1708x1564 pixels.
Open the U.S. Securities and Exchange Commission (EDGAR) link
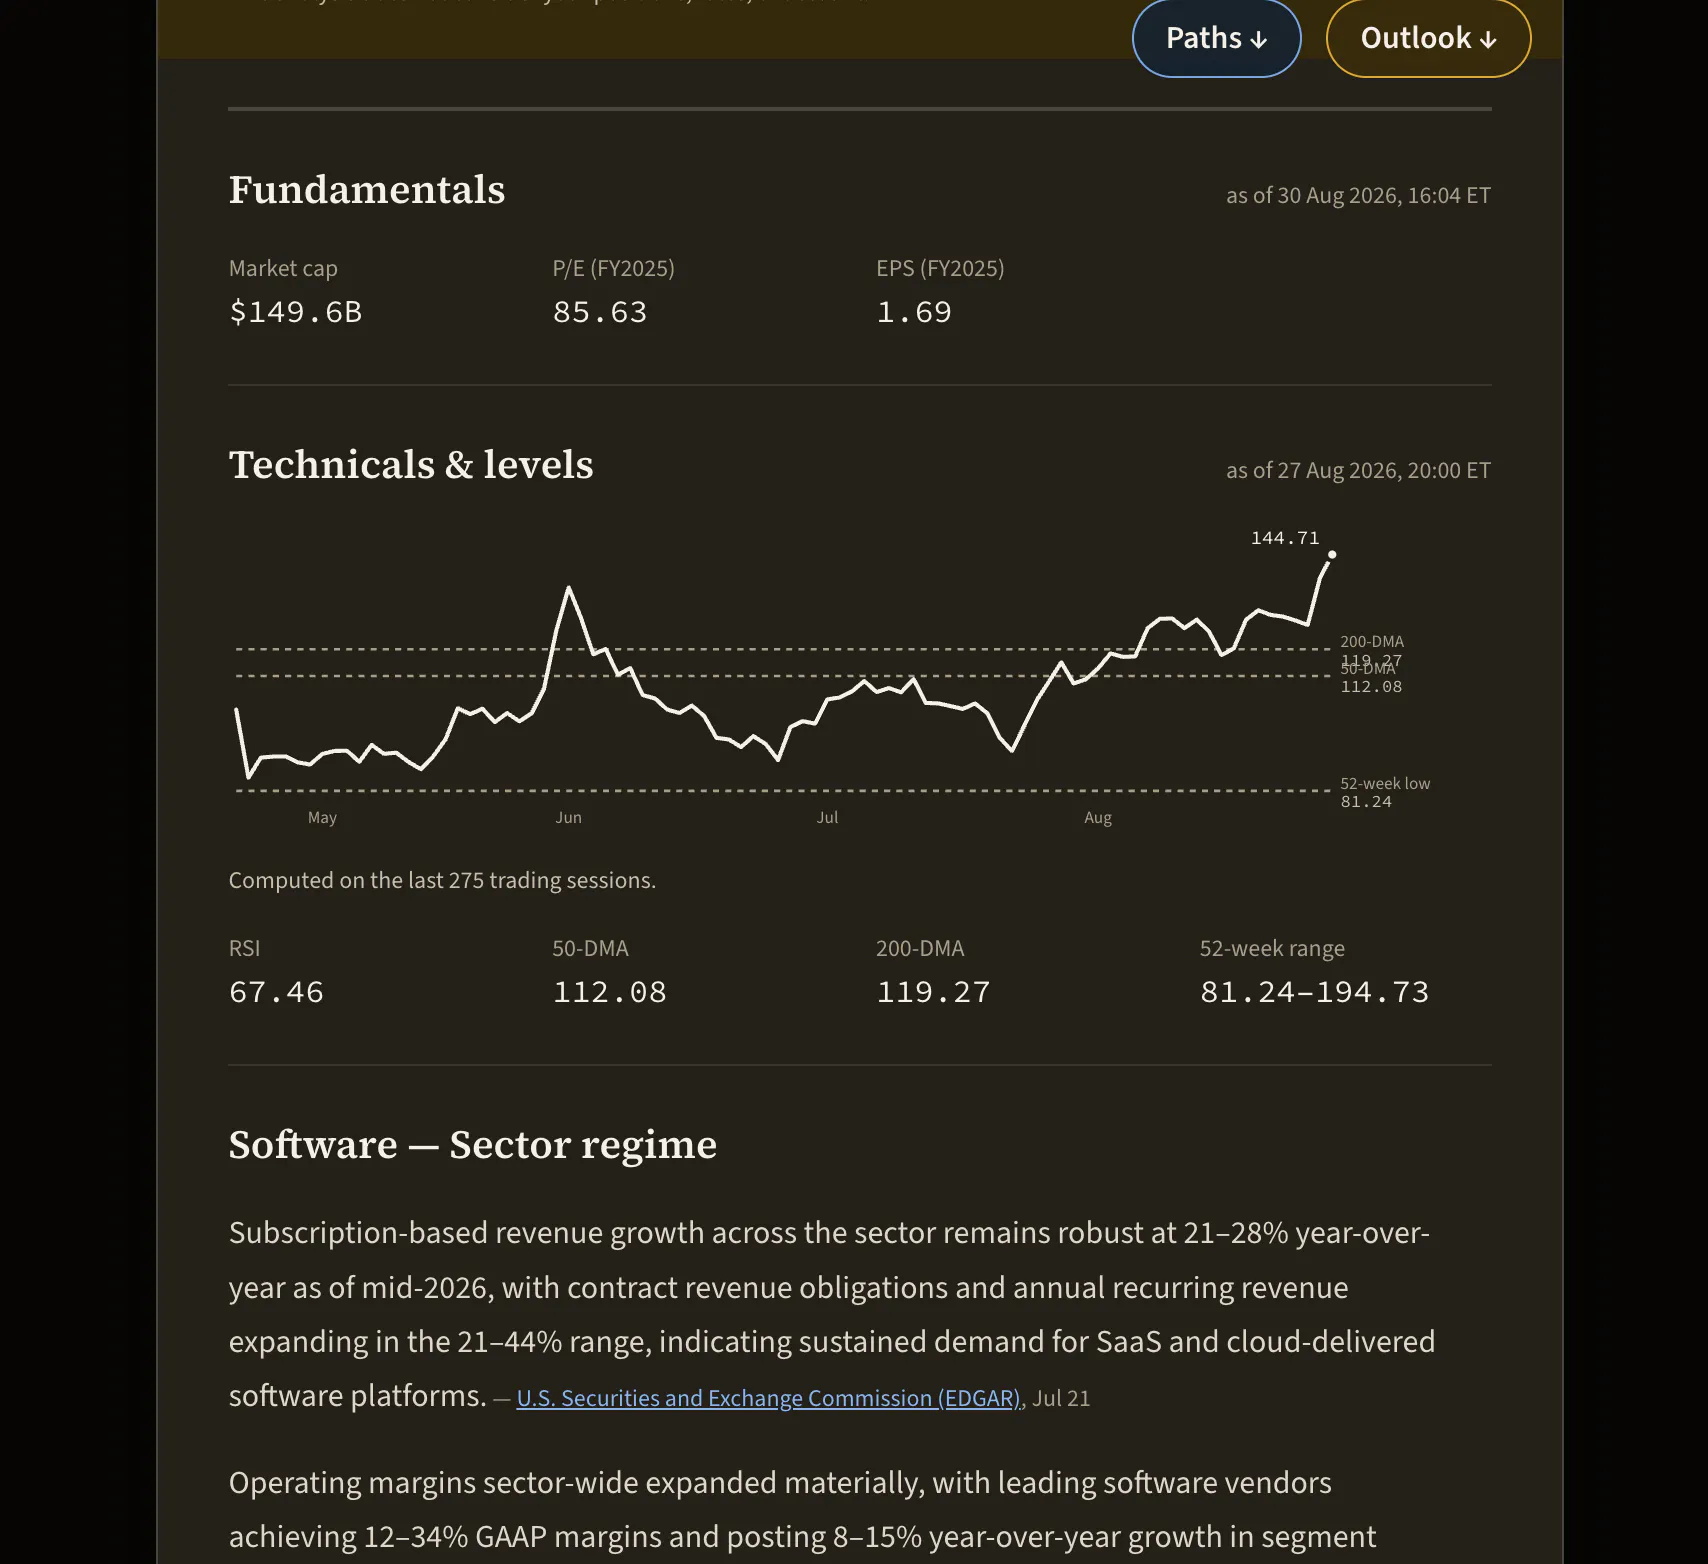click(768, 1398)
